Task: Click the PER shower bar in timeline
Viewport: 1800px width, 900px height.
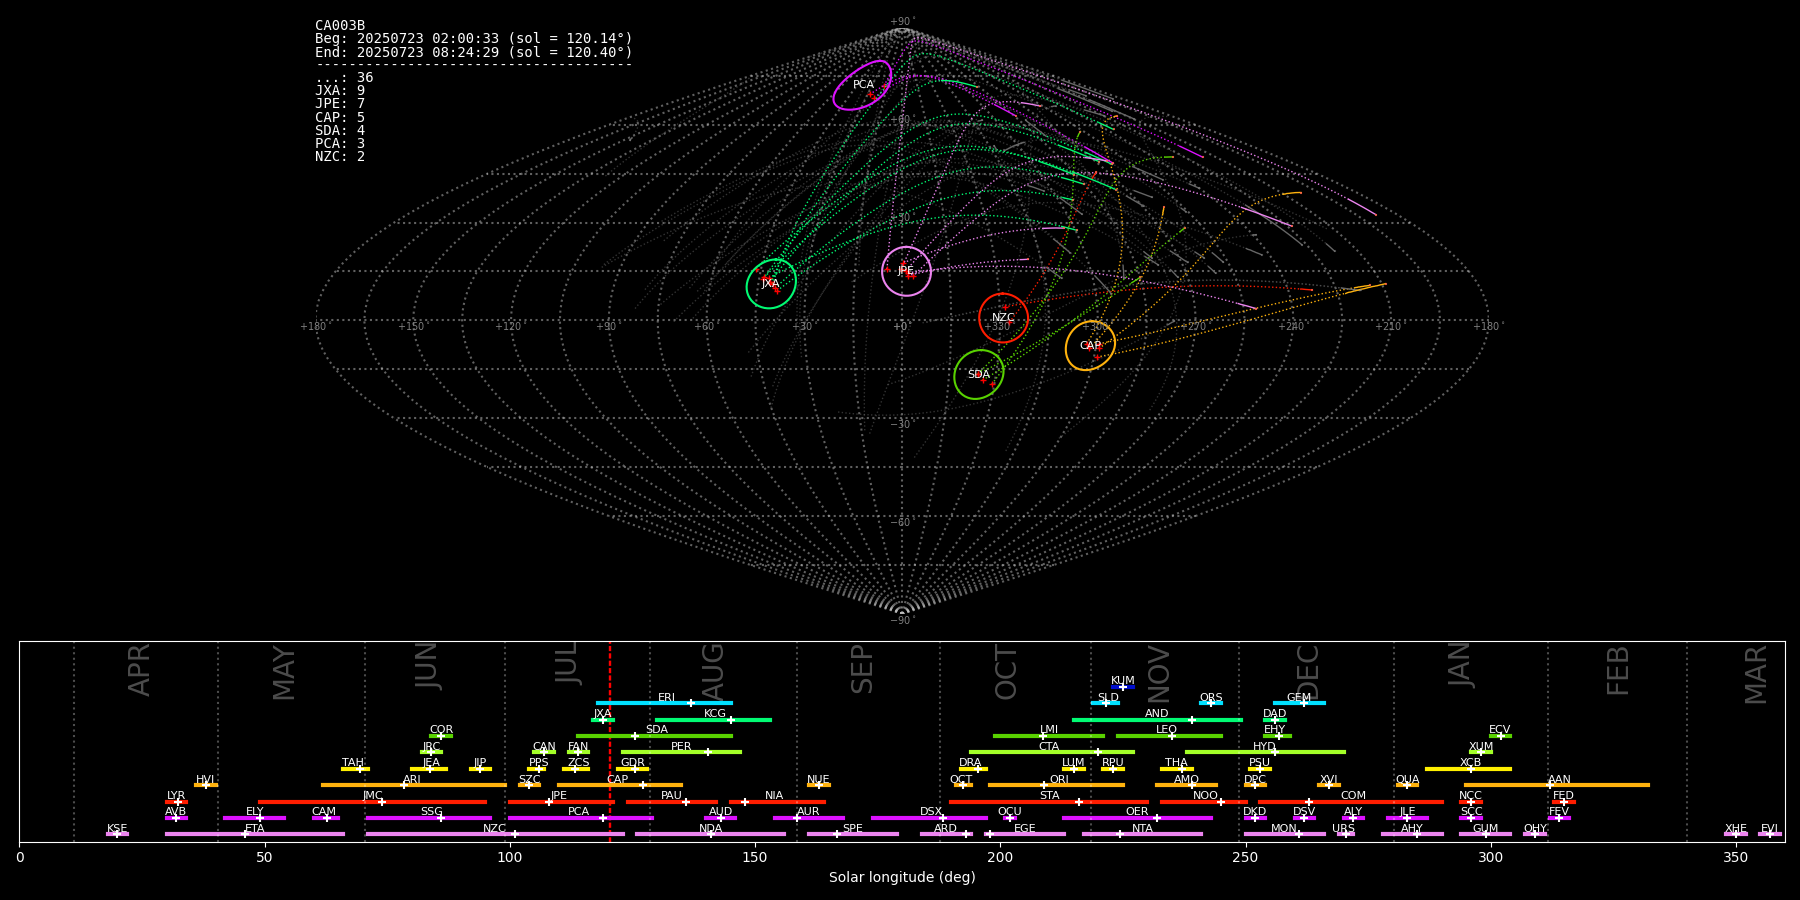Action: (681, 752)
